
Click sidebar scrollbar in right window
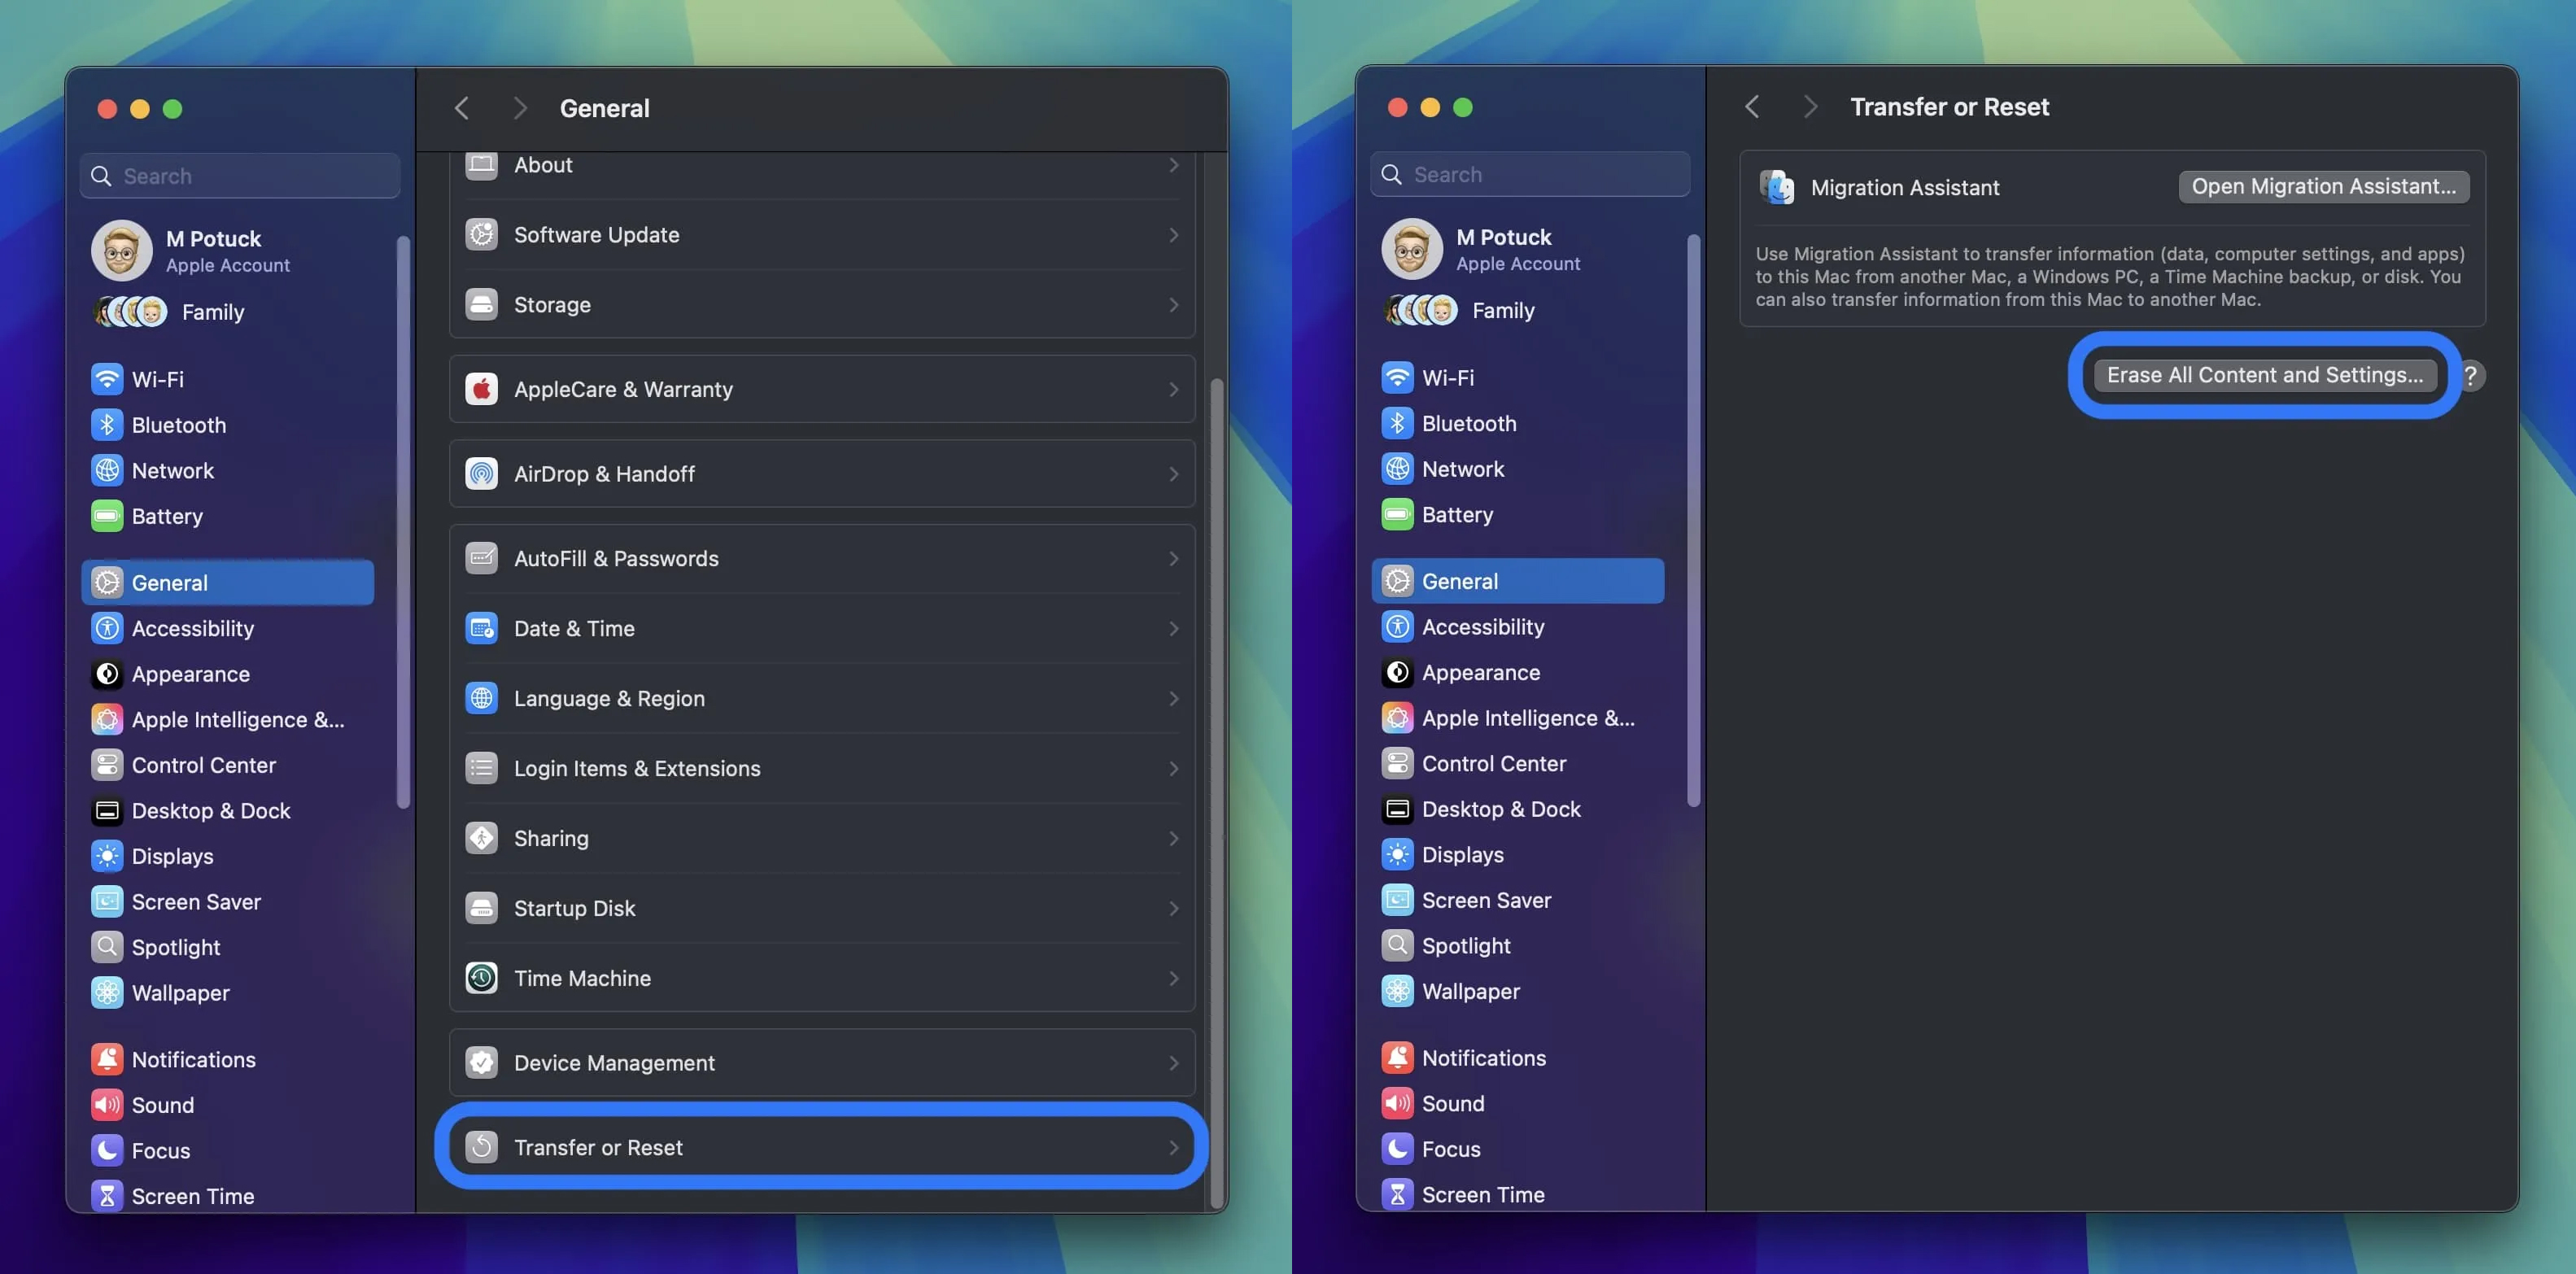click(1693, 520)
